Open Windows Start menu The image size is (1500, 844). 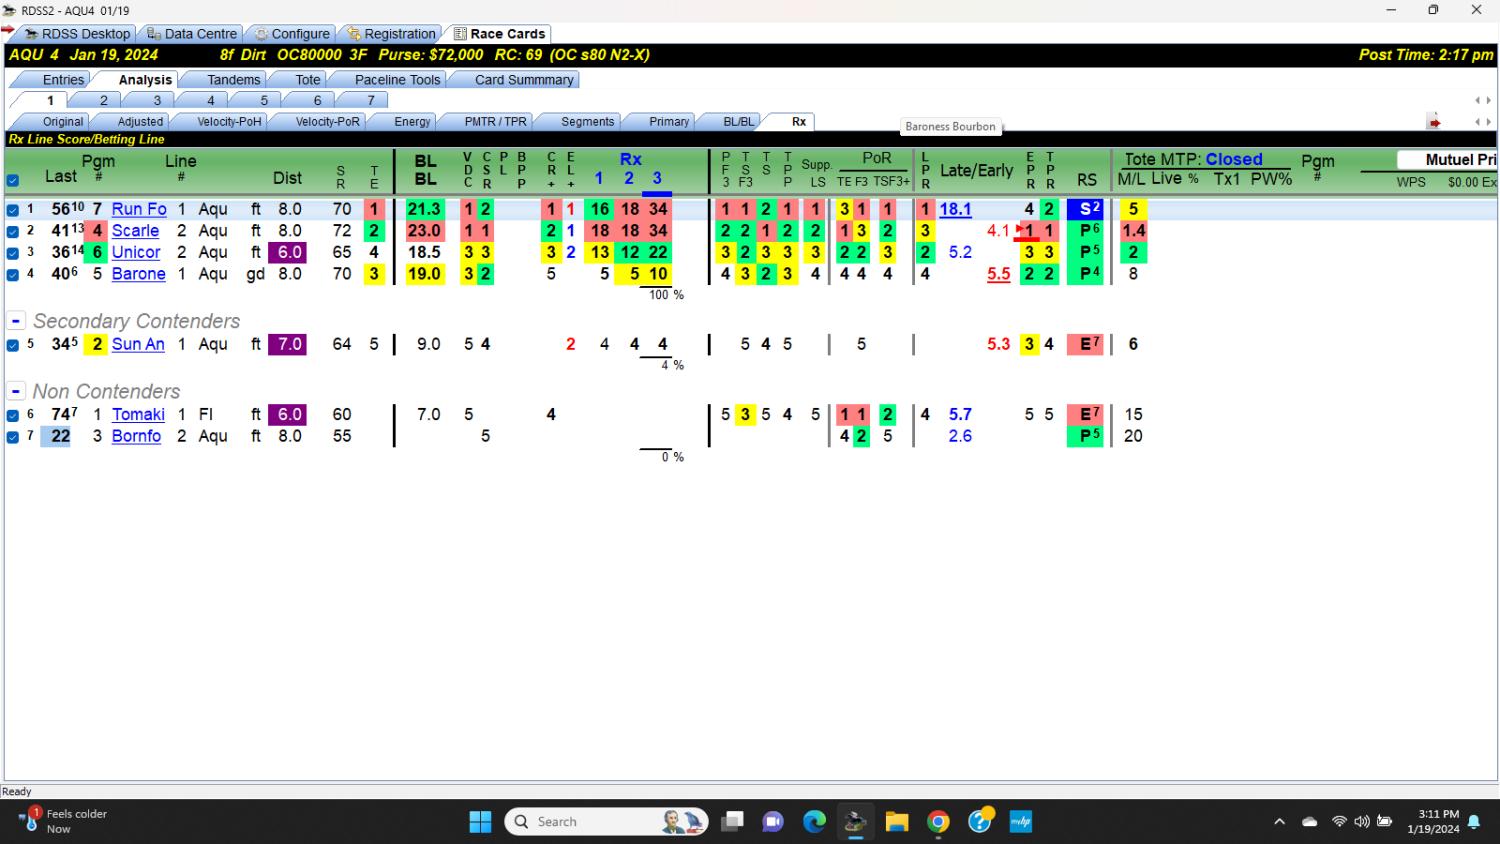(480, 822)
